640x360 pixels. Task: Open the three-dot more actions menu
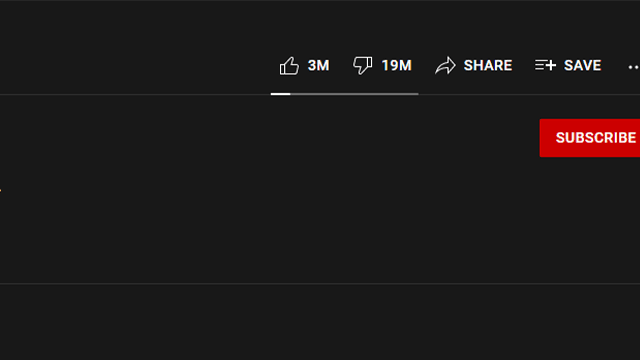tap(633, 67)
